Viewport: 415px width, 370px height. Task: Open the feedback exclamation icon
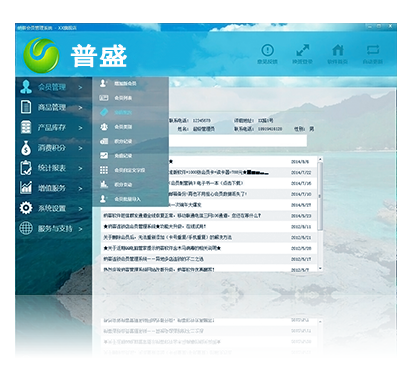click(268, 50)
